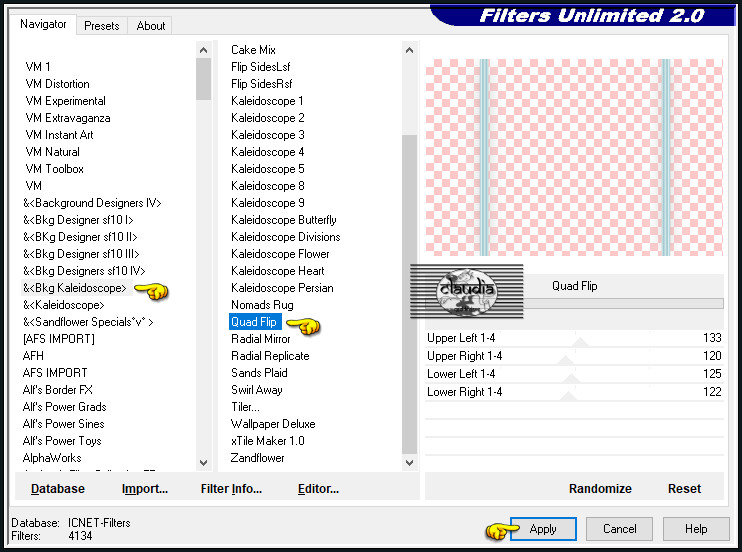Select Swirl Away filter

tap(256, 390)
